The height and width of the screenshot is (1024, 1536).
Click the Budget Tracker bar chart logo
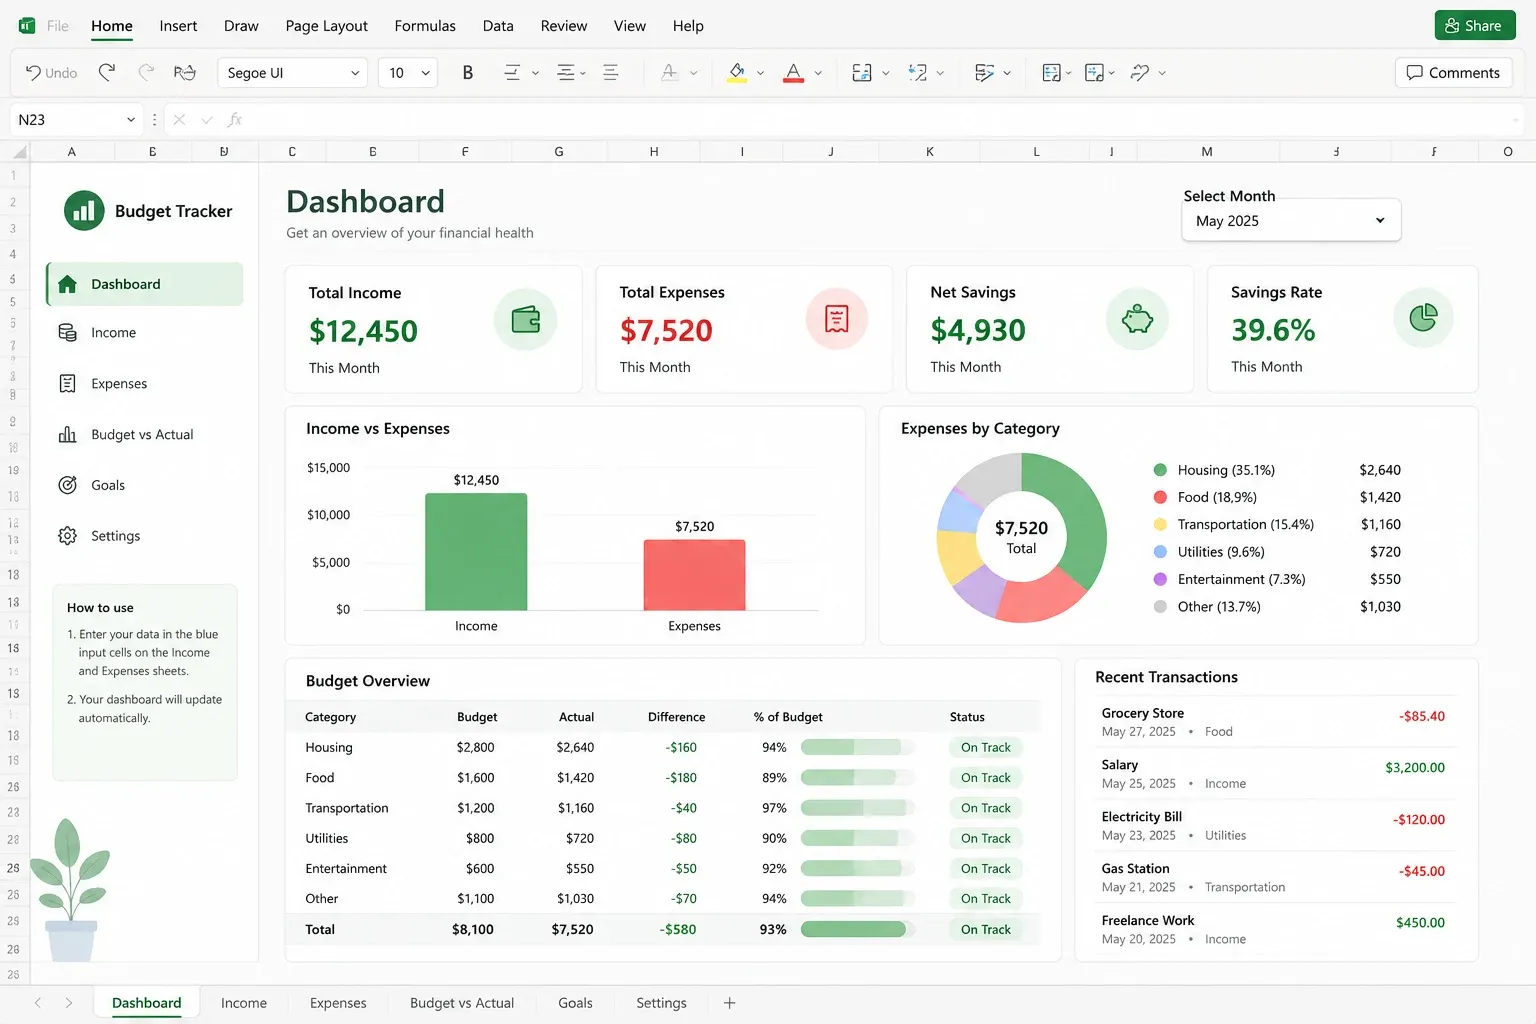pos(84,211)
